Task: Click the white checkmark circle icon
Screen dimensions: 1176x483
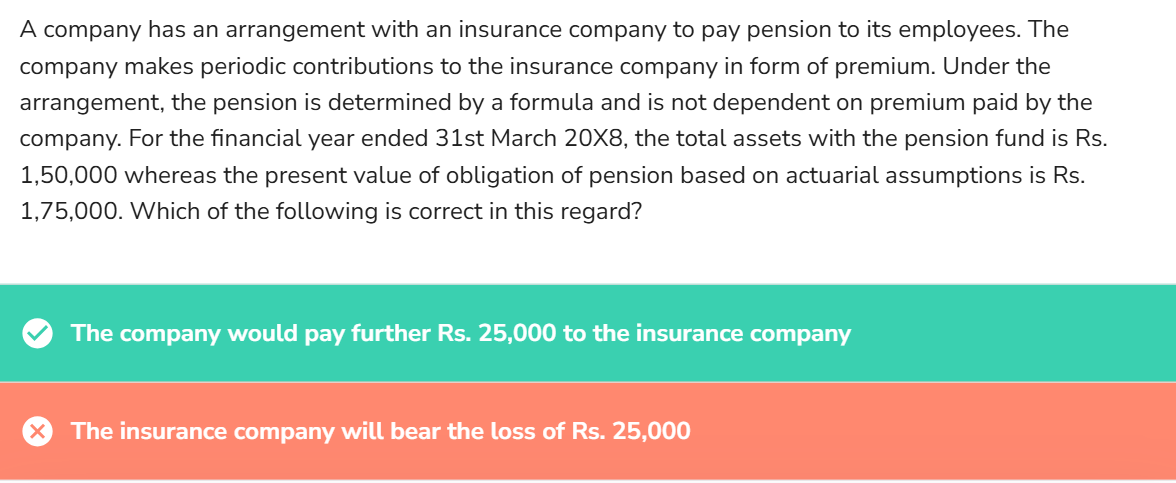Action: (37, 334)
